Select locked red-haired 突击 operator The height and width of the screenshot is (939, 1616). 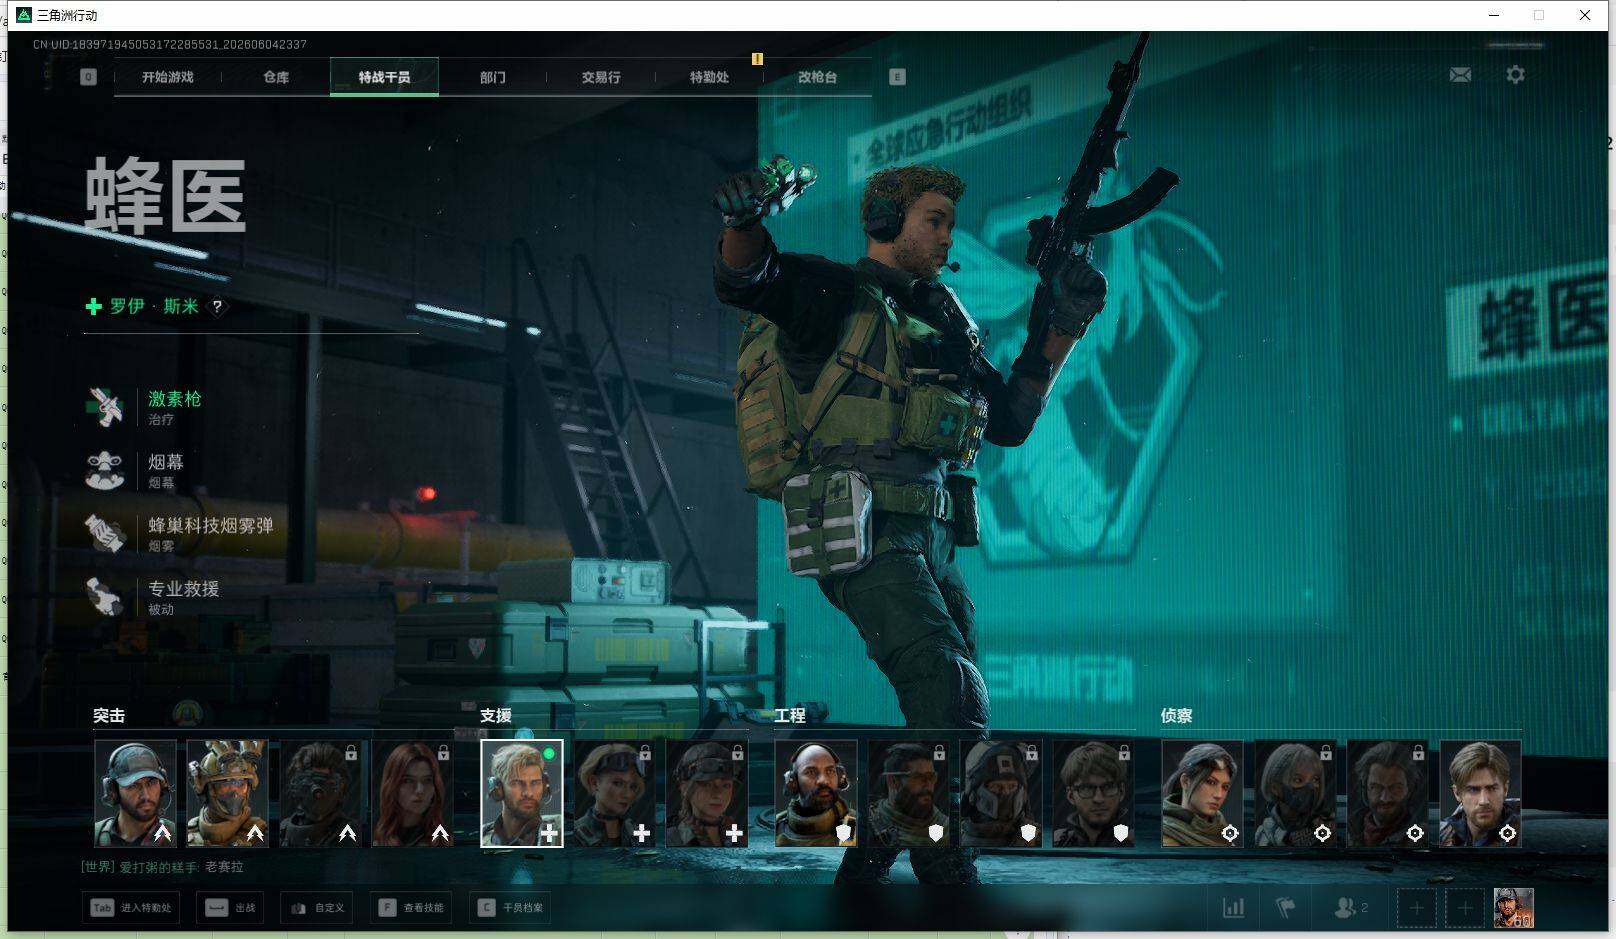(x=413, y=793)
